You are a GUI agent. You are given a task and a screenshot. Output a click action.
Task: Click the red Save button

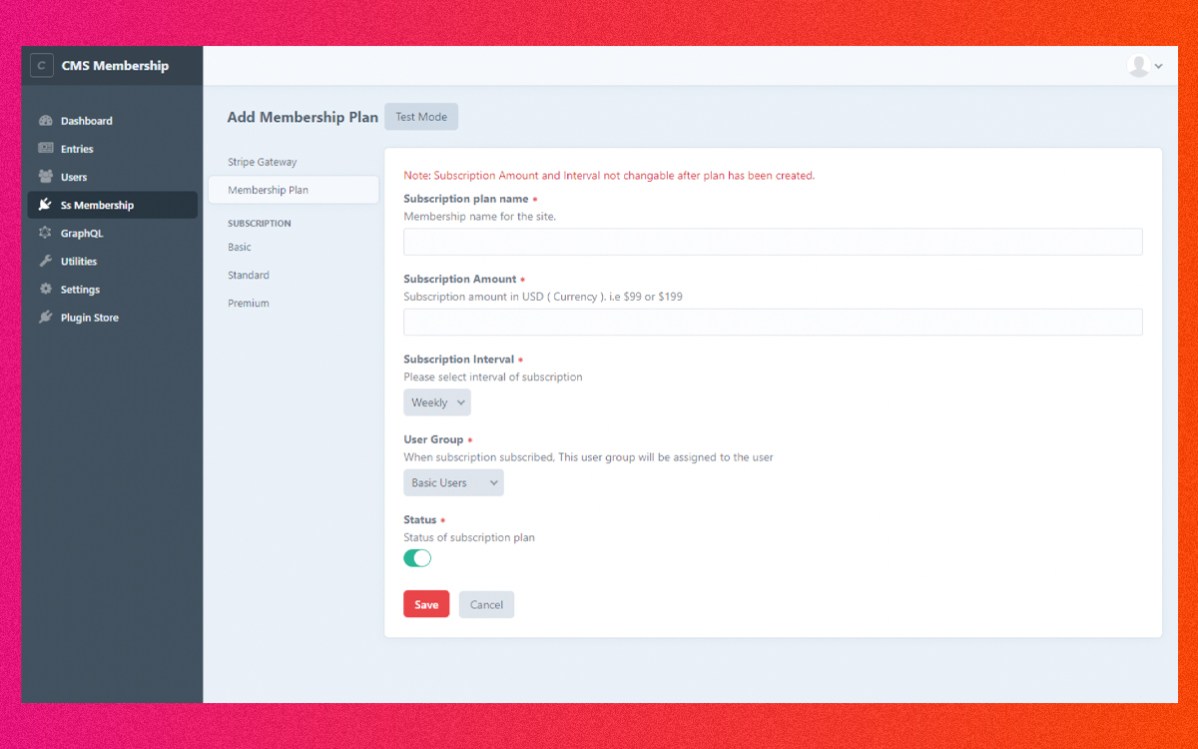point(426,605)
